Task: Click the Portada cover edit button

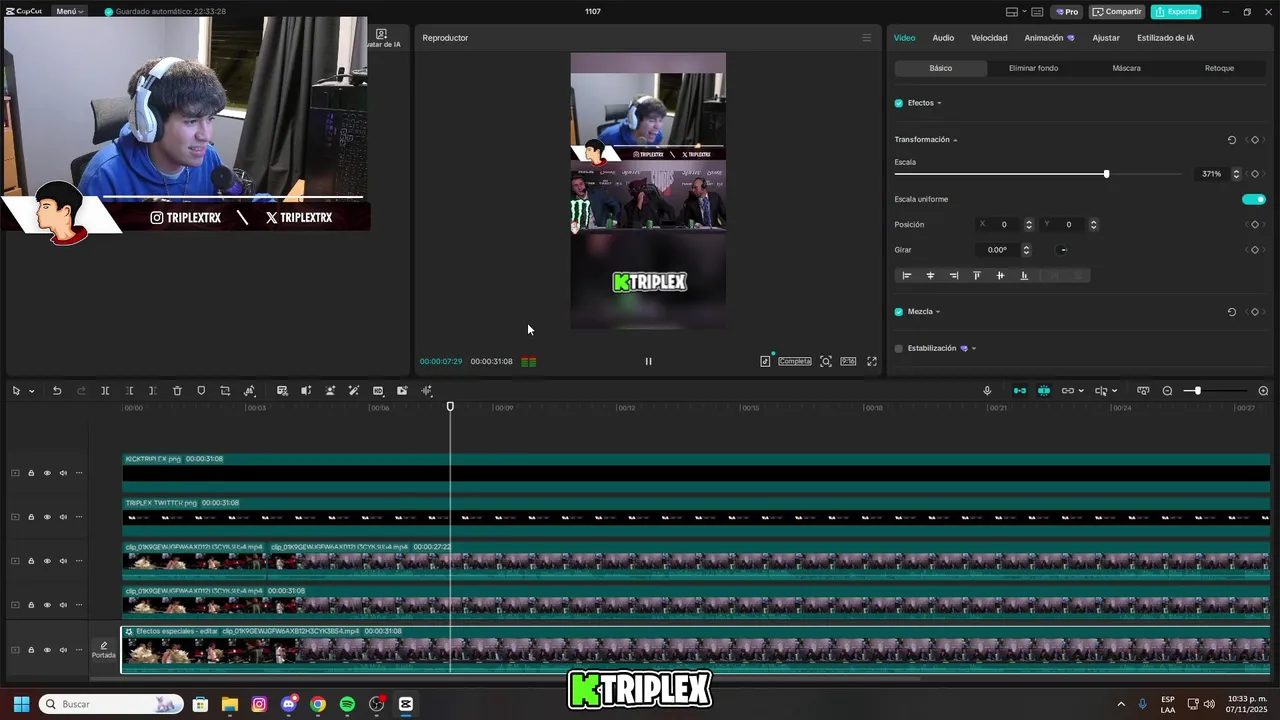Action: pos(103,650)
